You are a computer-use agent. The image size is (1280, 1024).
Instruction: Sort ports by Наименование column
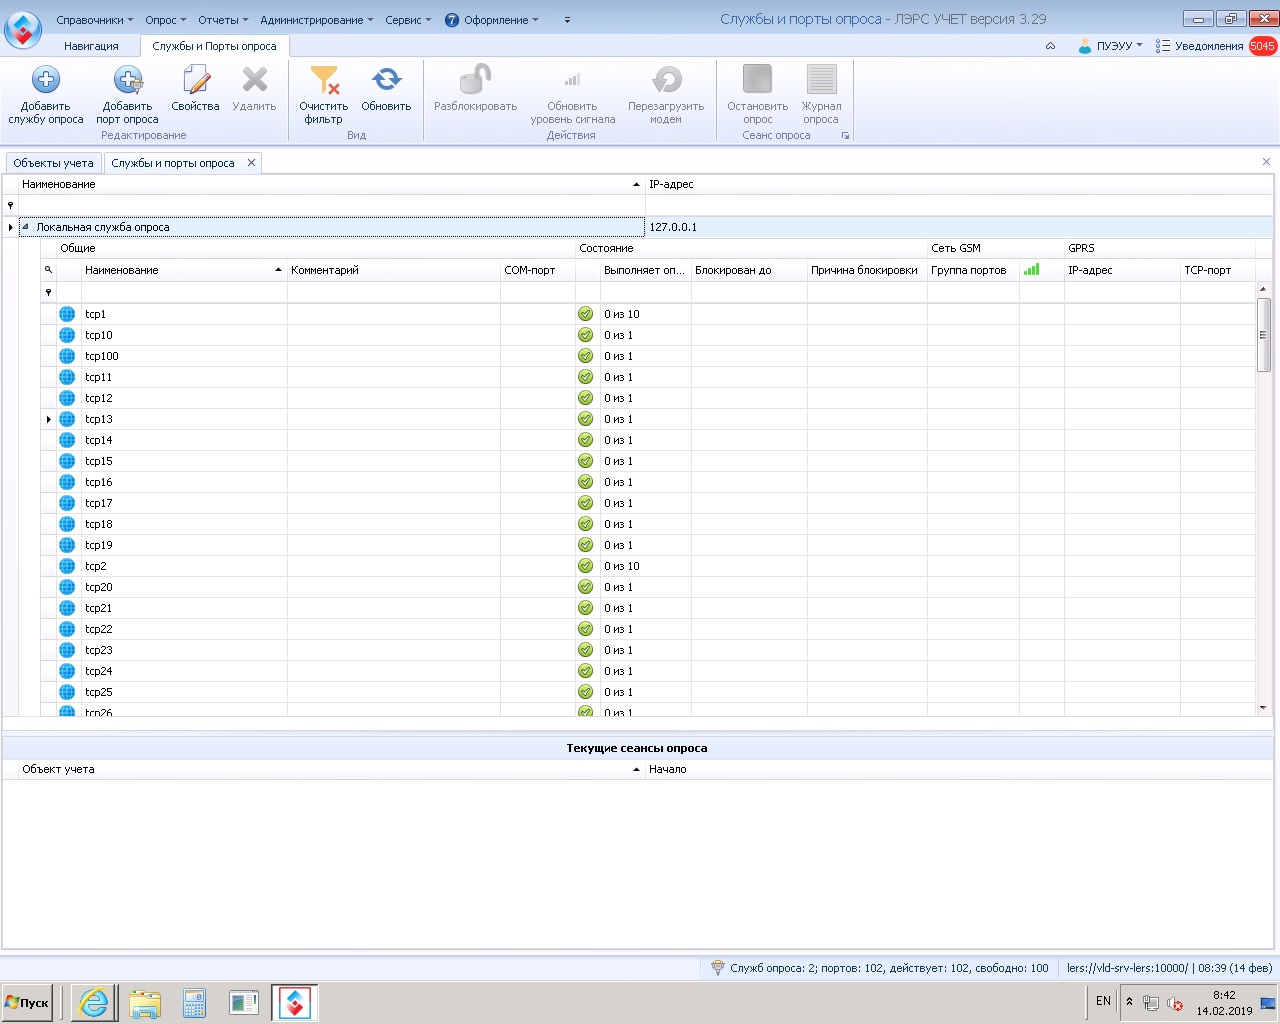tap(184, 270)
